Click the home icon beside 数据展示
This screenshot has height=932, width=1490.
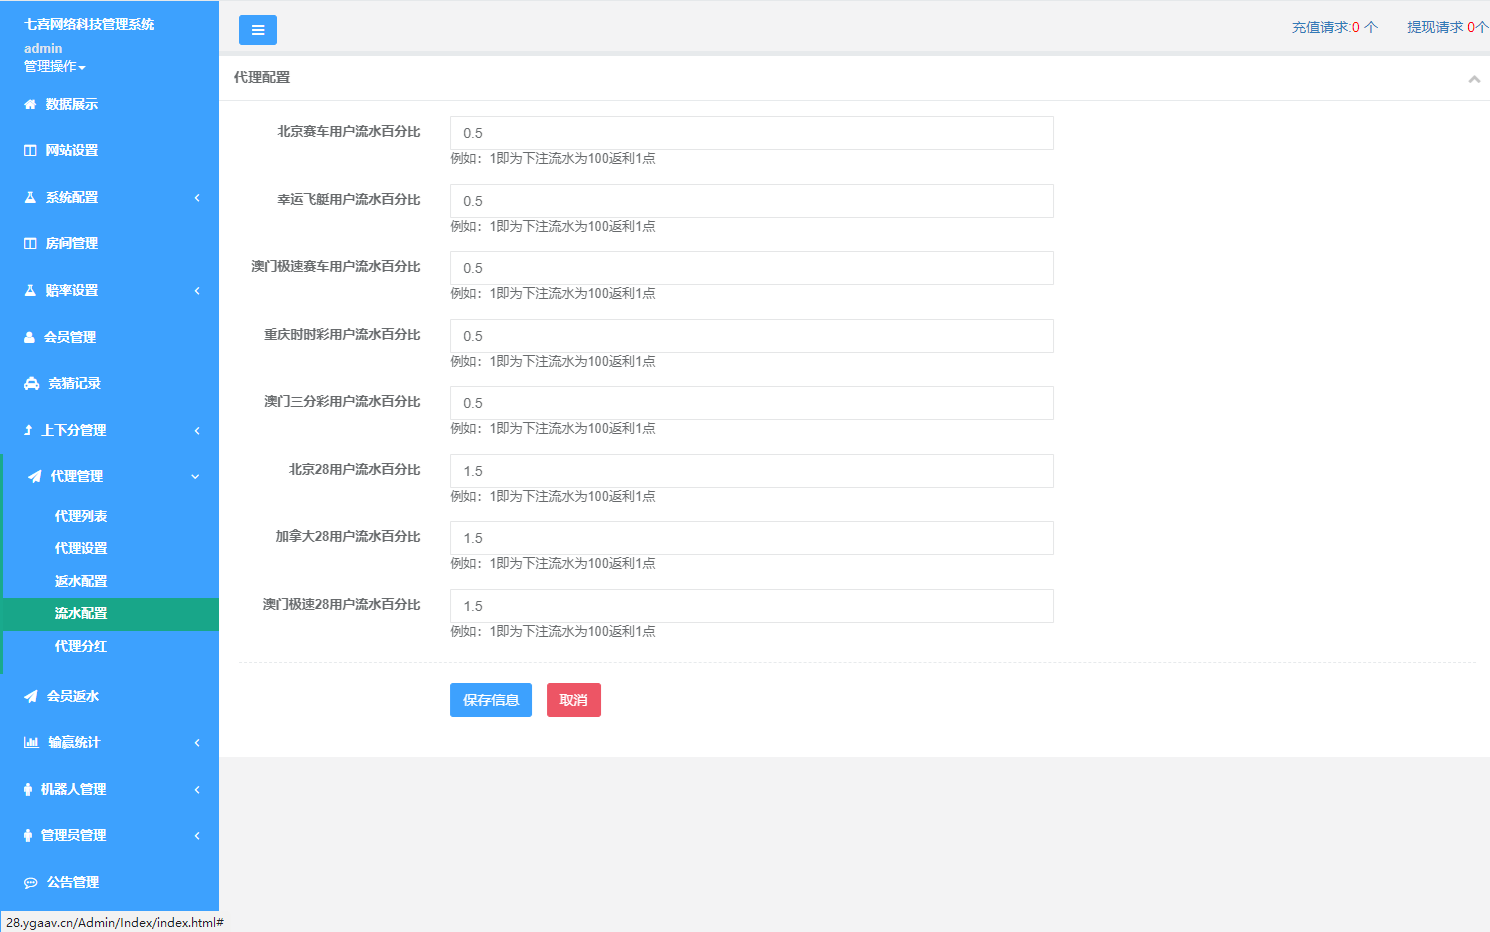coord(30,105)
